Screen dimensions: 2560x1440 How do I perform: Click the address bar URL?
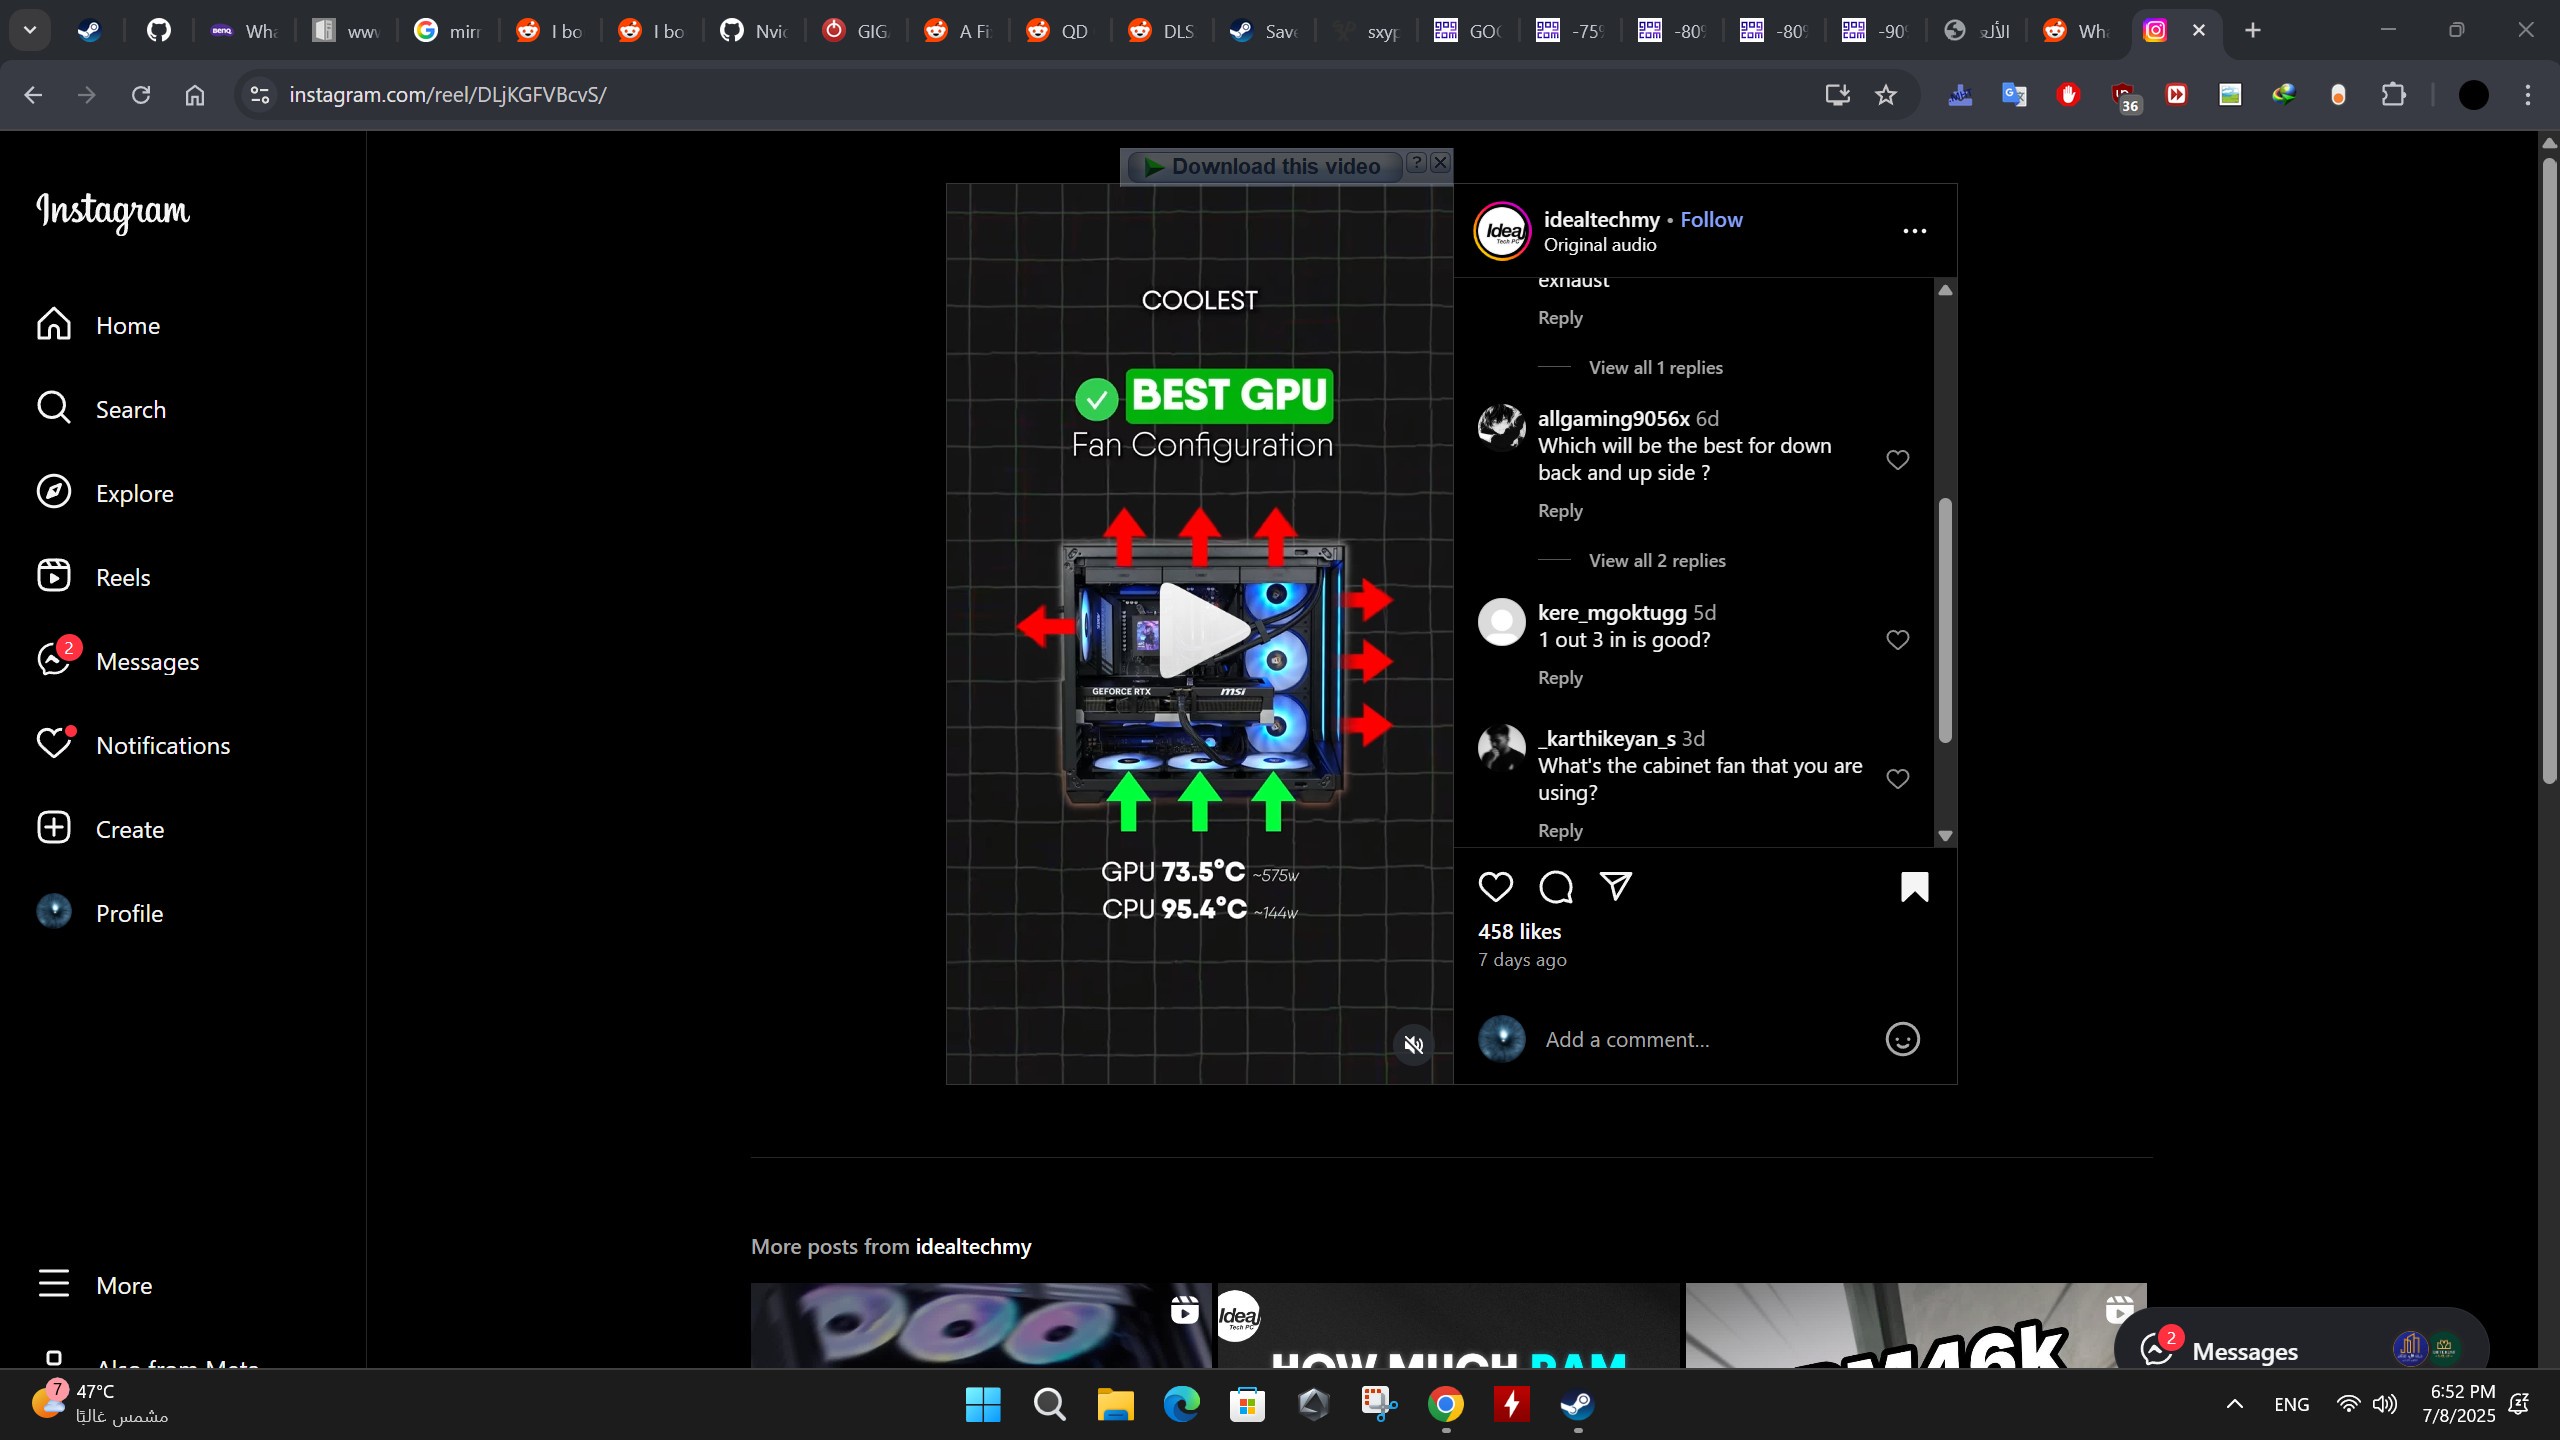(447, 95)
